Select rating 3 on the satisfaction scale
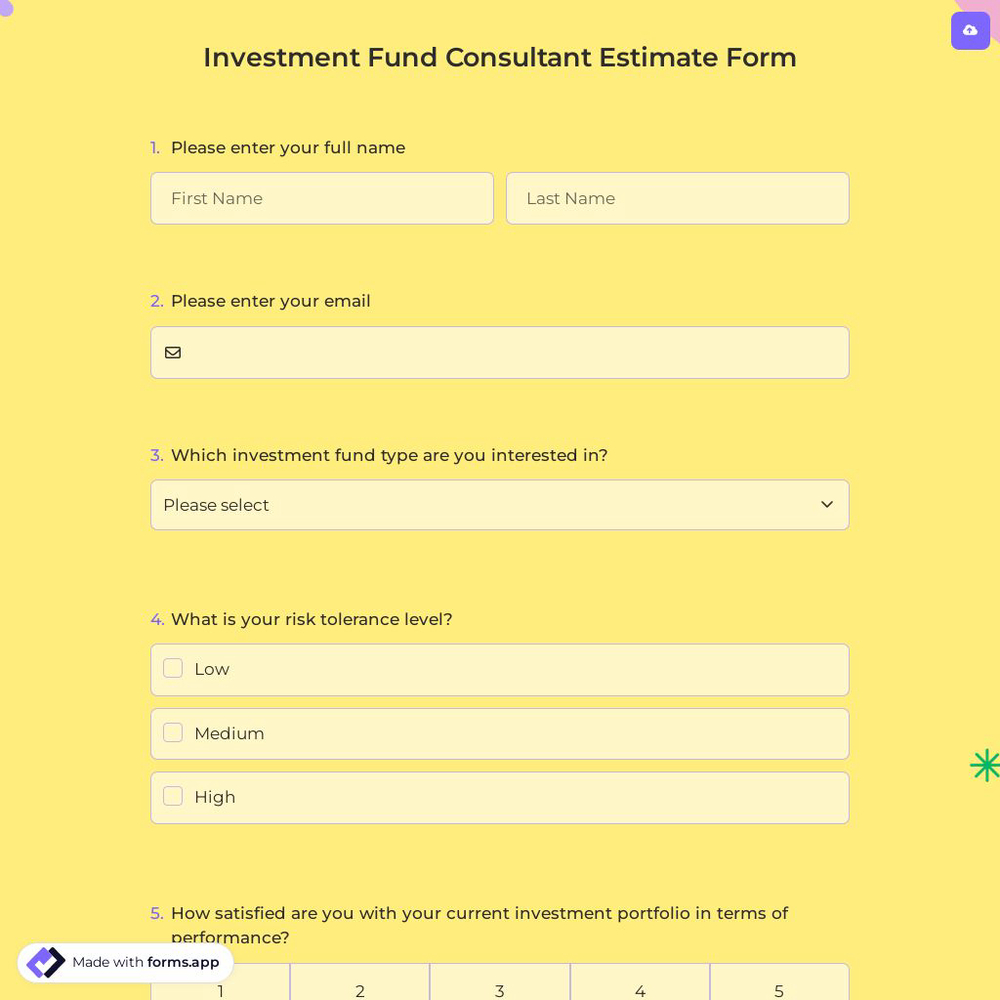Viewport: 1000px width, 1000px height. pos(500,990)
